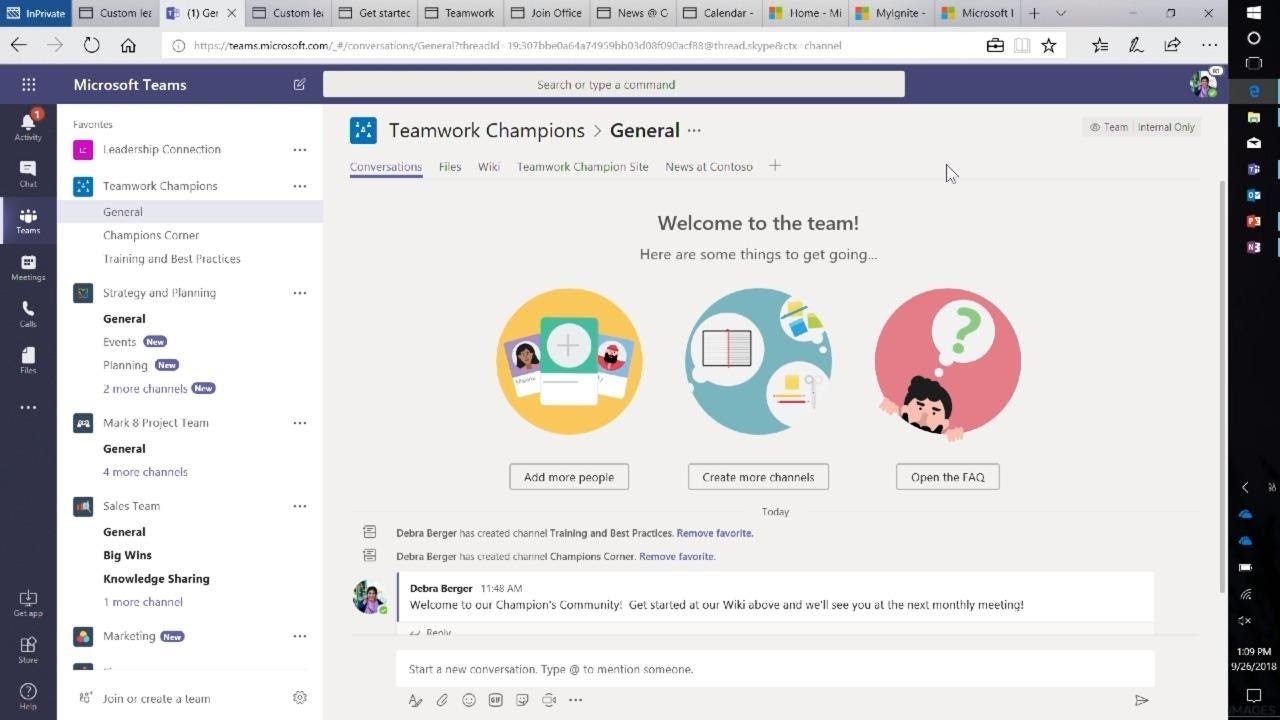Open more compose options ellipsis

tap(575, 700)
